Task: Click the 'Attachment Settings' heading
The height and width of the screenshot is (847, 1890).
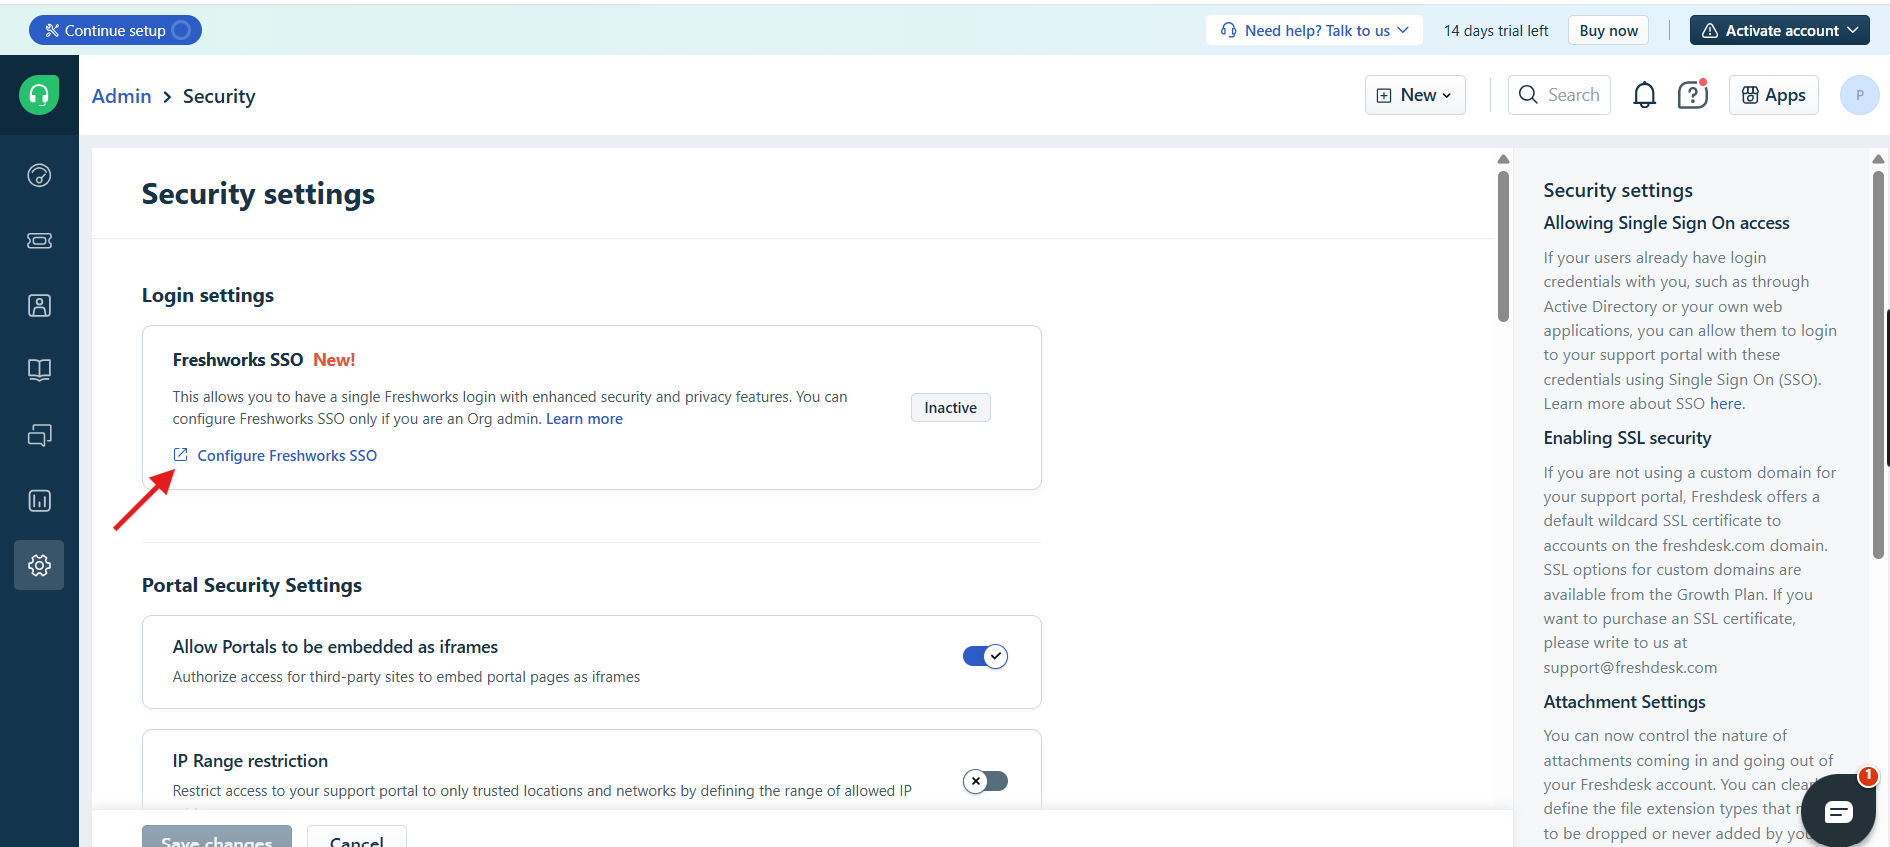Action: (x=1624, y=702)
